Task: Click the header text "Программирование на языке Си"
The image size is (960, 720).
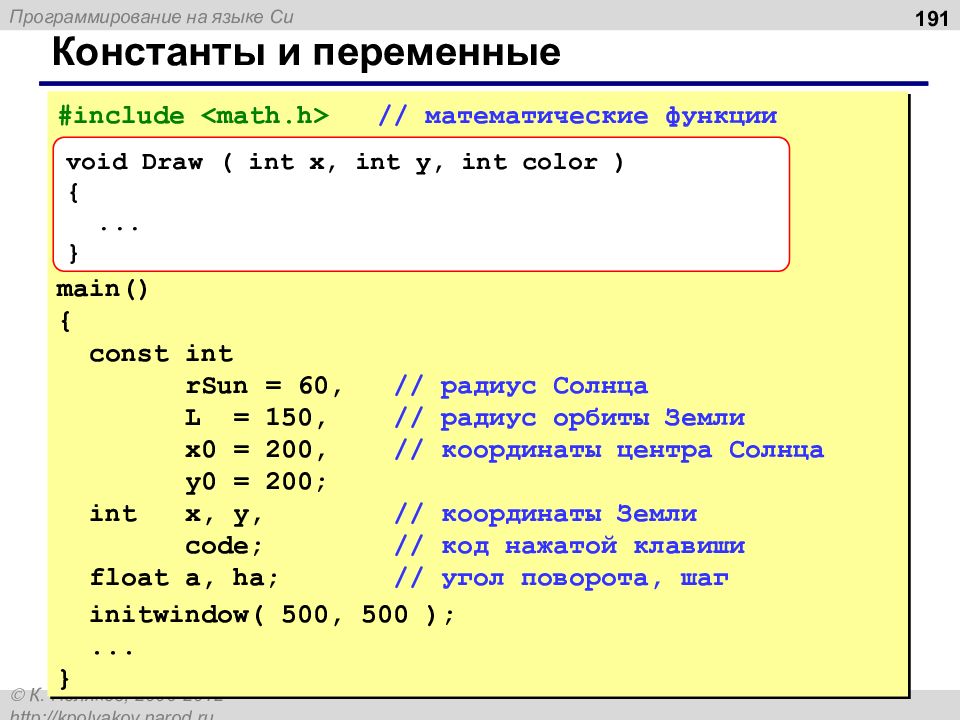Action: 151,17
